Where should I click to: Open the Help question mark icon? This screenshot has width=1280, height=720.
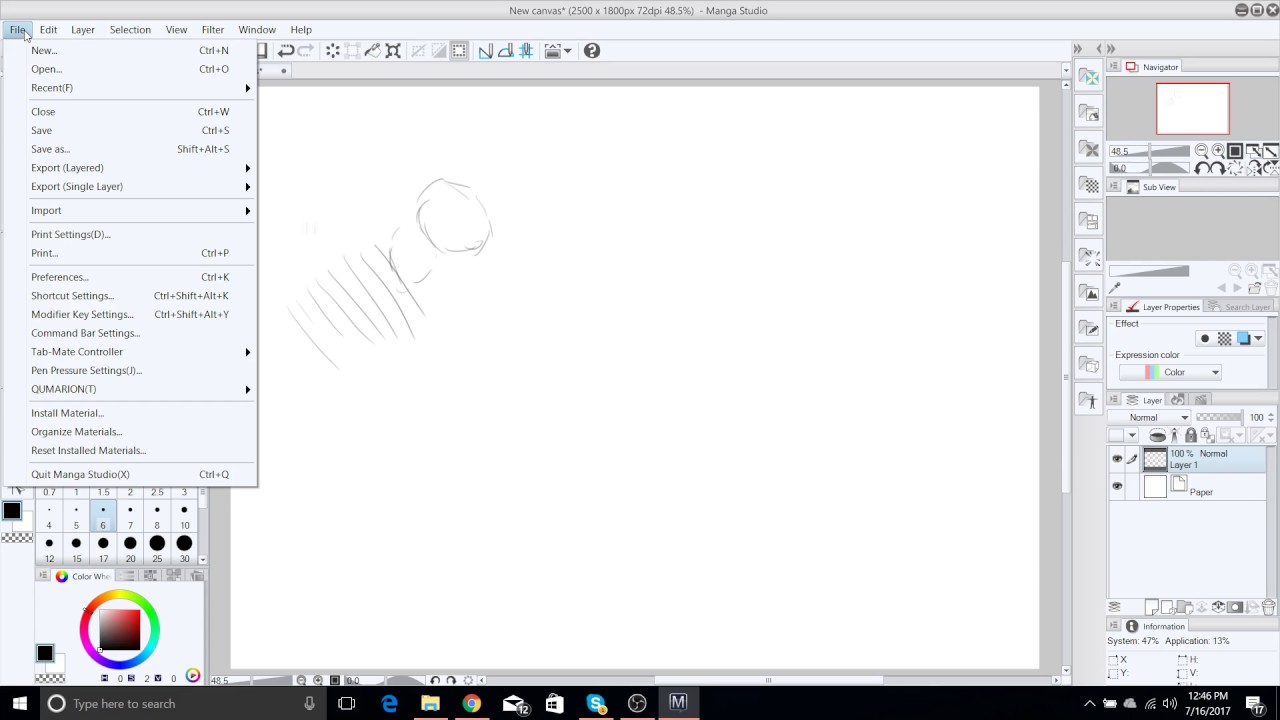coord(592,51)
